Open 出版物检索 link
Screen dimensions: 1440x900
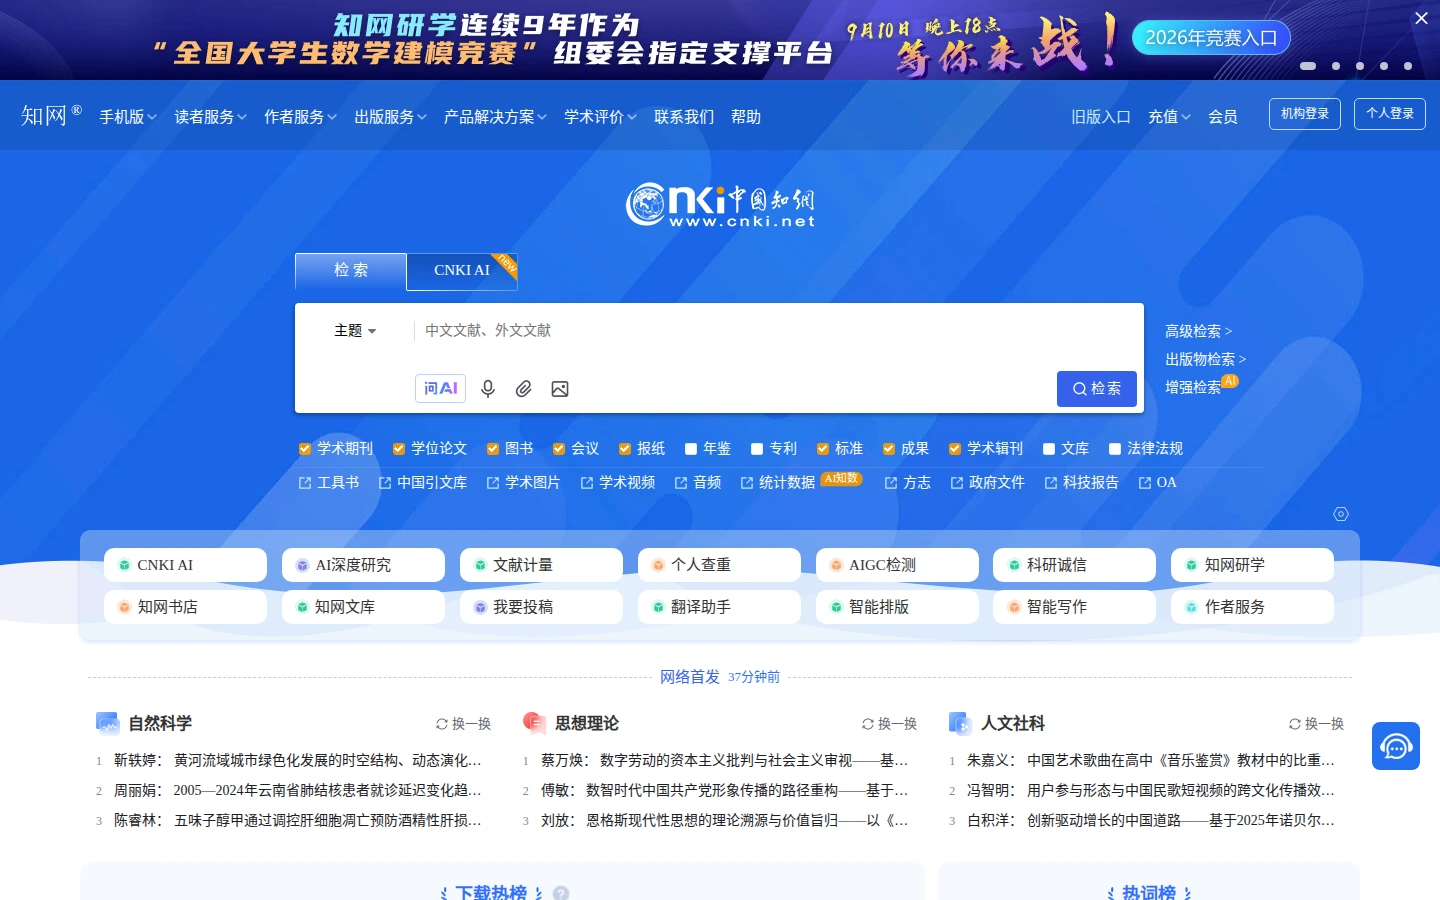[1206, 359]
